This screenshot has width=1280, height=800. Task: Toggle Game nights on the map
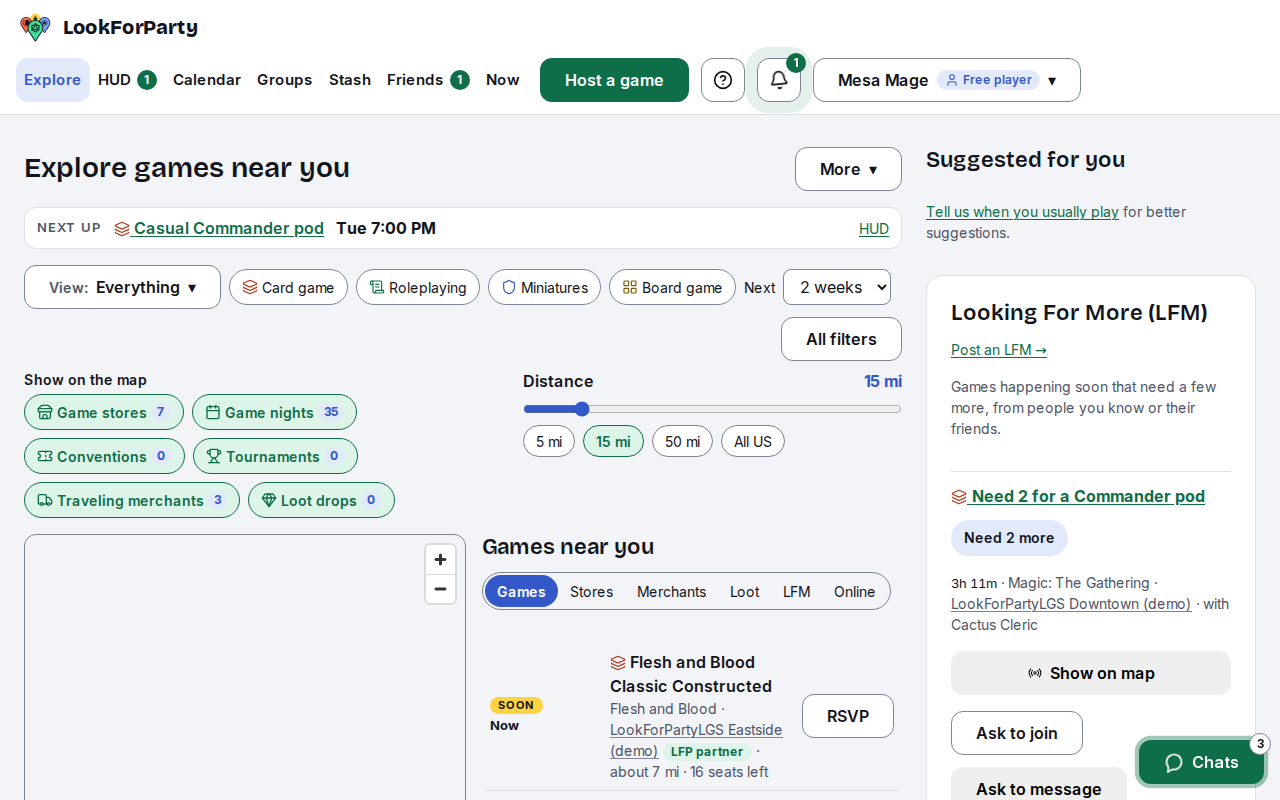pyautogui.click(x=274, y=412)
